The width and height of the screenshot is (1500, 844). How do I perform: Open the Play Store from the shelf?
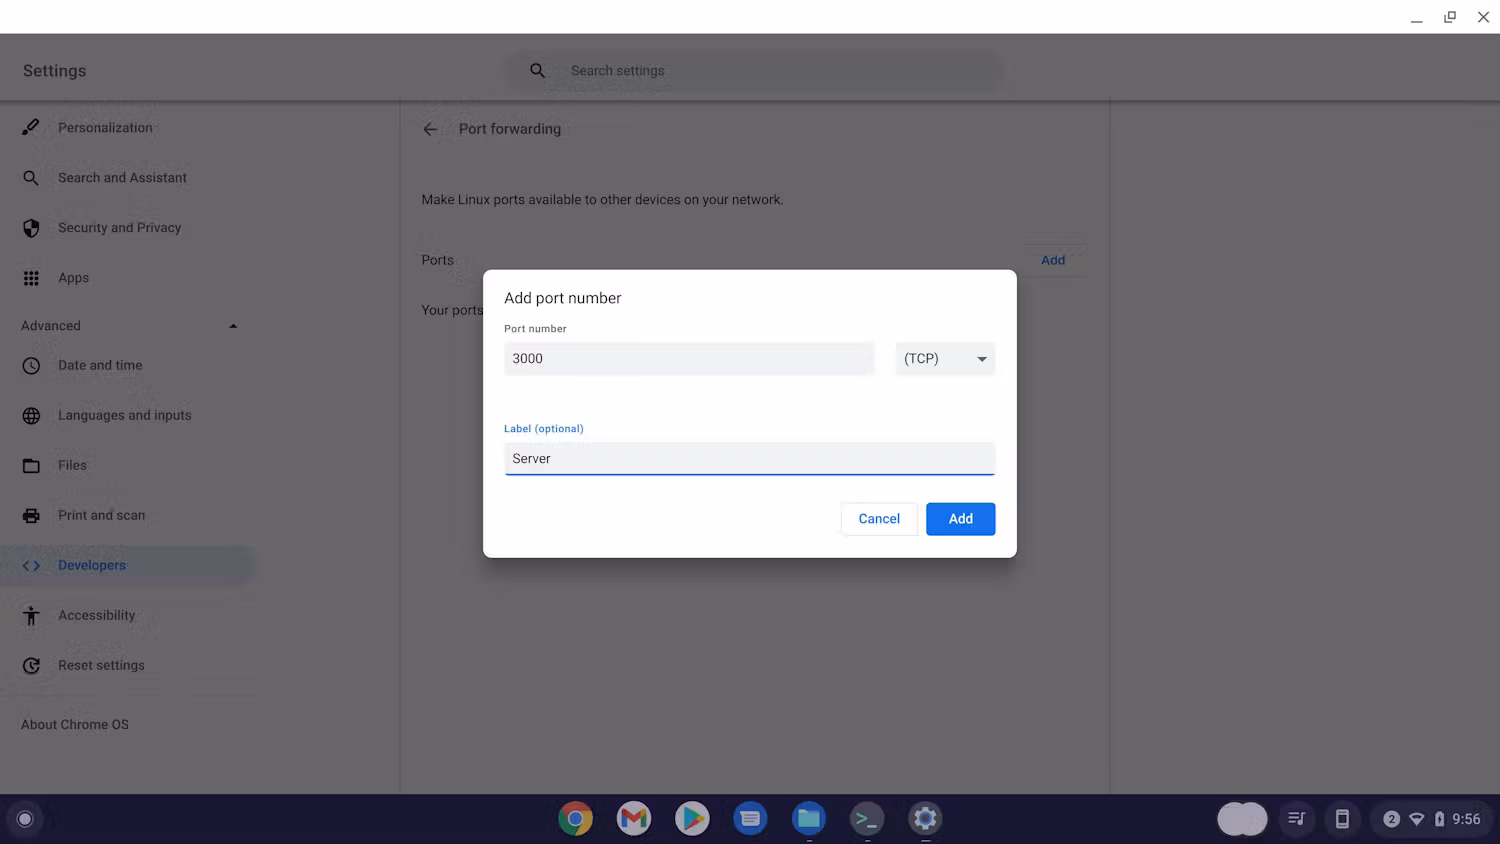[691, 818]
